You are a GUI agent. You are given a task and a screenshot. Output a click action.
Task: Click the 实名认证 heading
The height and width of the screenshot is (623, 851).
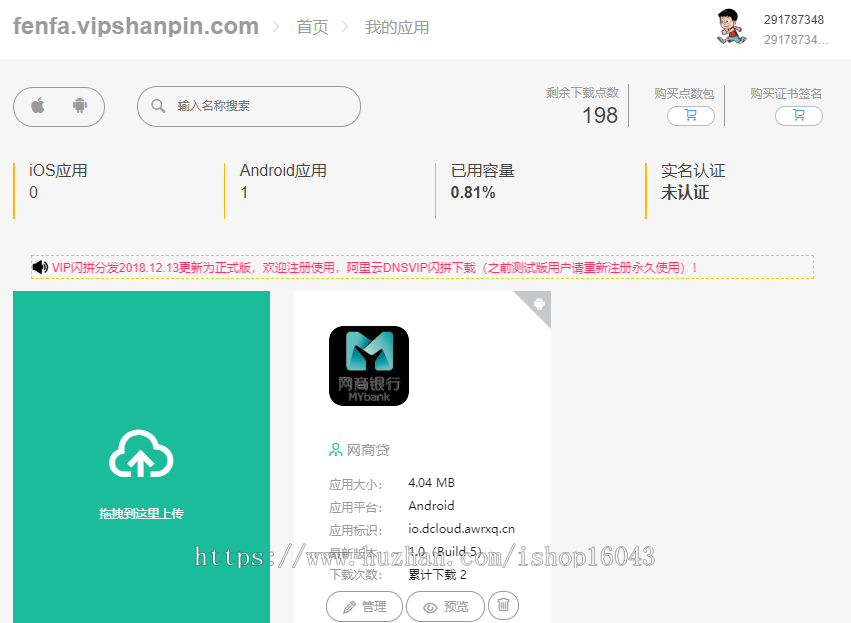pyautogui.click(x=693, y=171)
